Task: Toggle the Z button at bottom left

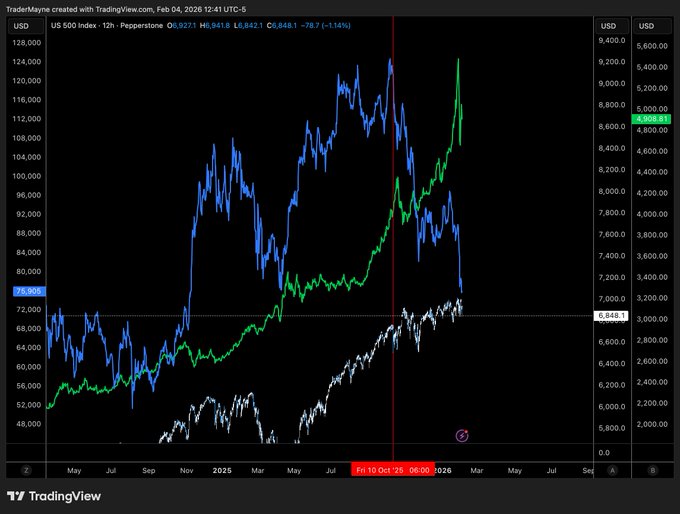Action: coord(26,469)
